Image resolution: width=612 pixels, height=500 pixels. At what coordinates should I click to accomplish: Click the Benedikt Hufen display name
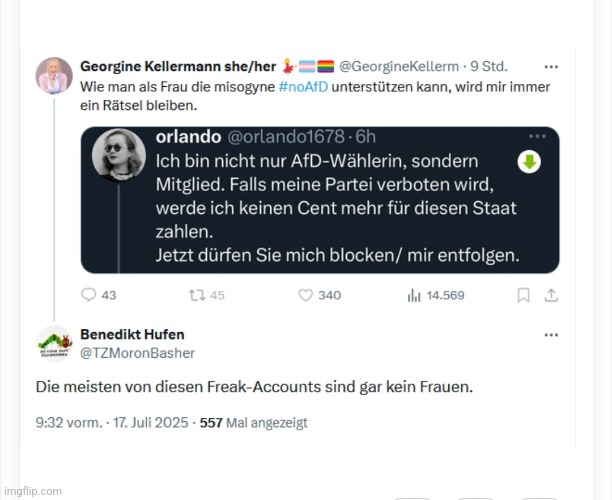pyautogui.click(x=132, y=335)
